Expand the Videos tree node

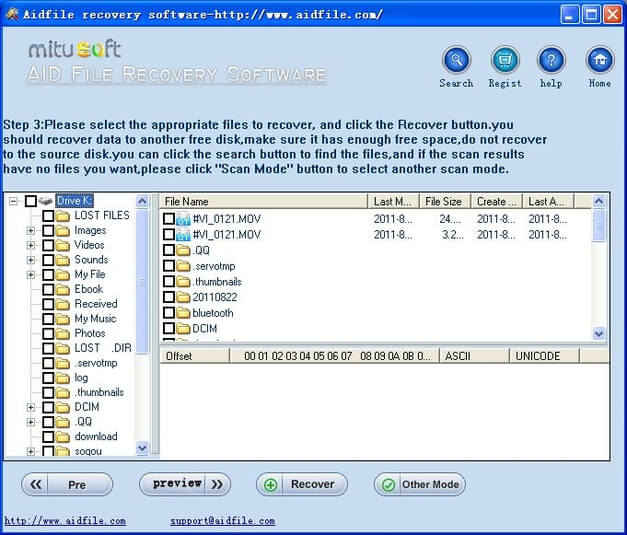(31, 245)
